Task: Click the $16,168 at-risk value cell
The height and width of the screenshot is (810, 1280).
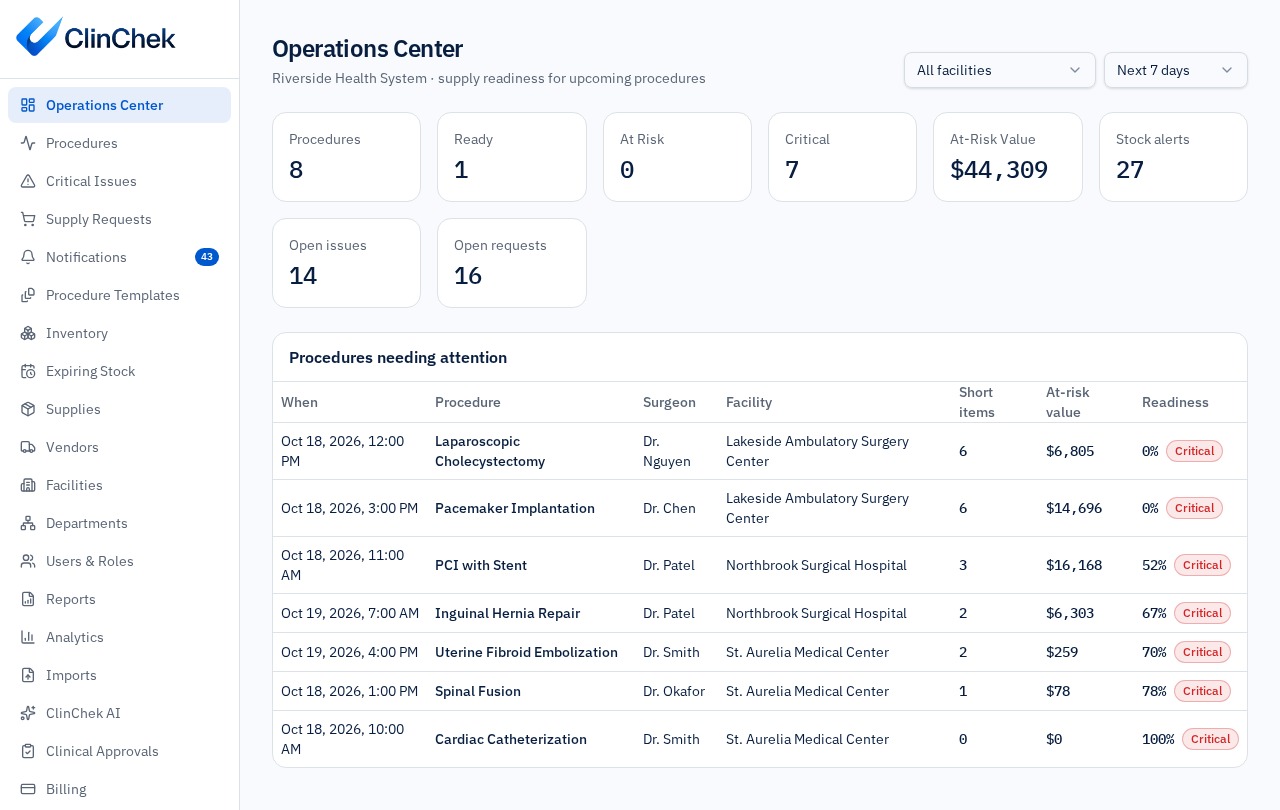Action: (x=1074, y=565)
